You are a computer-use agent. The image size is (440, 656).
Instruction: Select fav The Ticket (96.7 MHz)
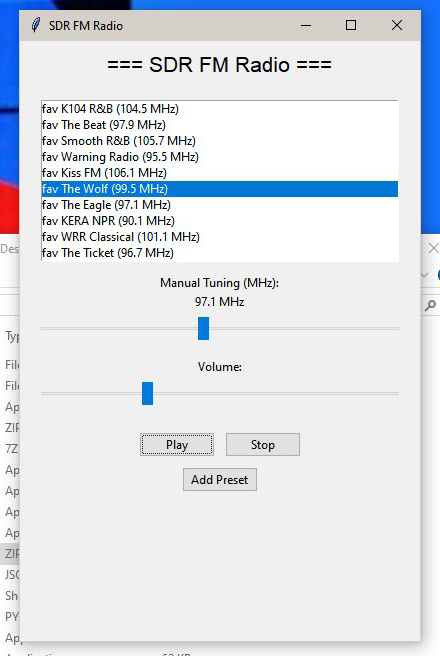220,252
